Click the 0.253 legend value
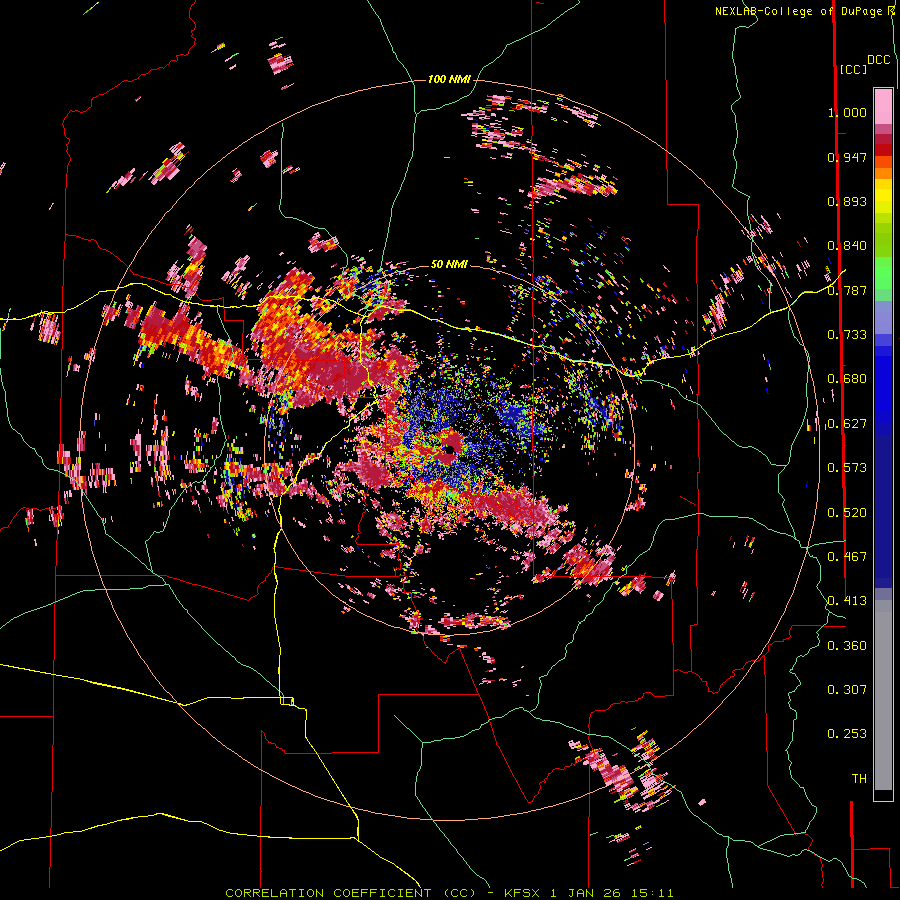The height and width of the screenshot is (900, 900). [847, 734]
